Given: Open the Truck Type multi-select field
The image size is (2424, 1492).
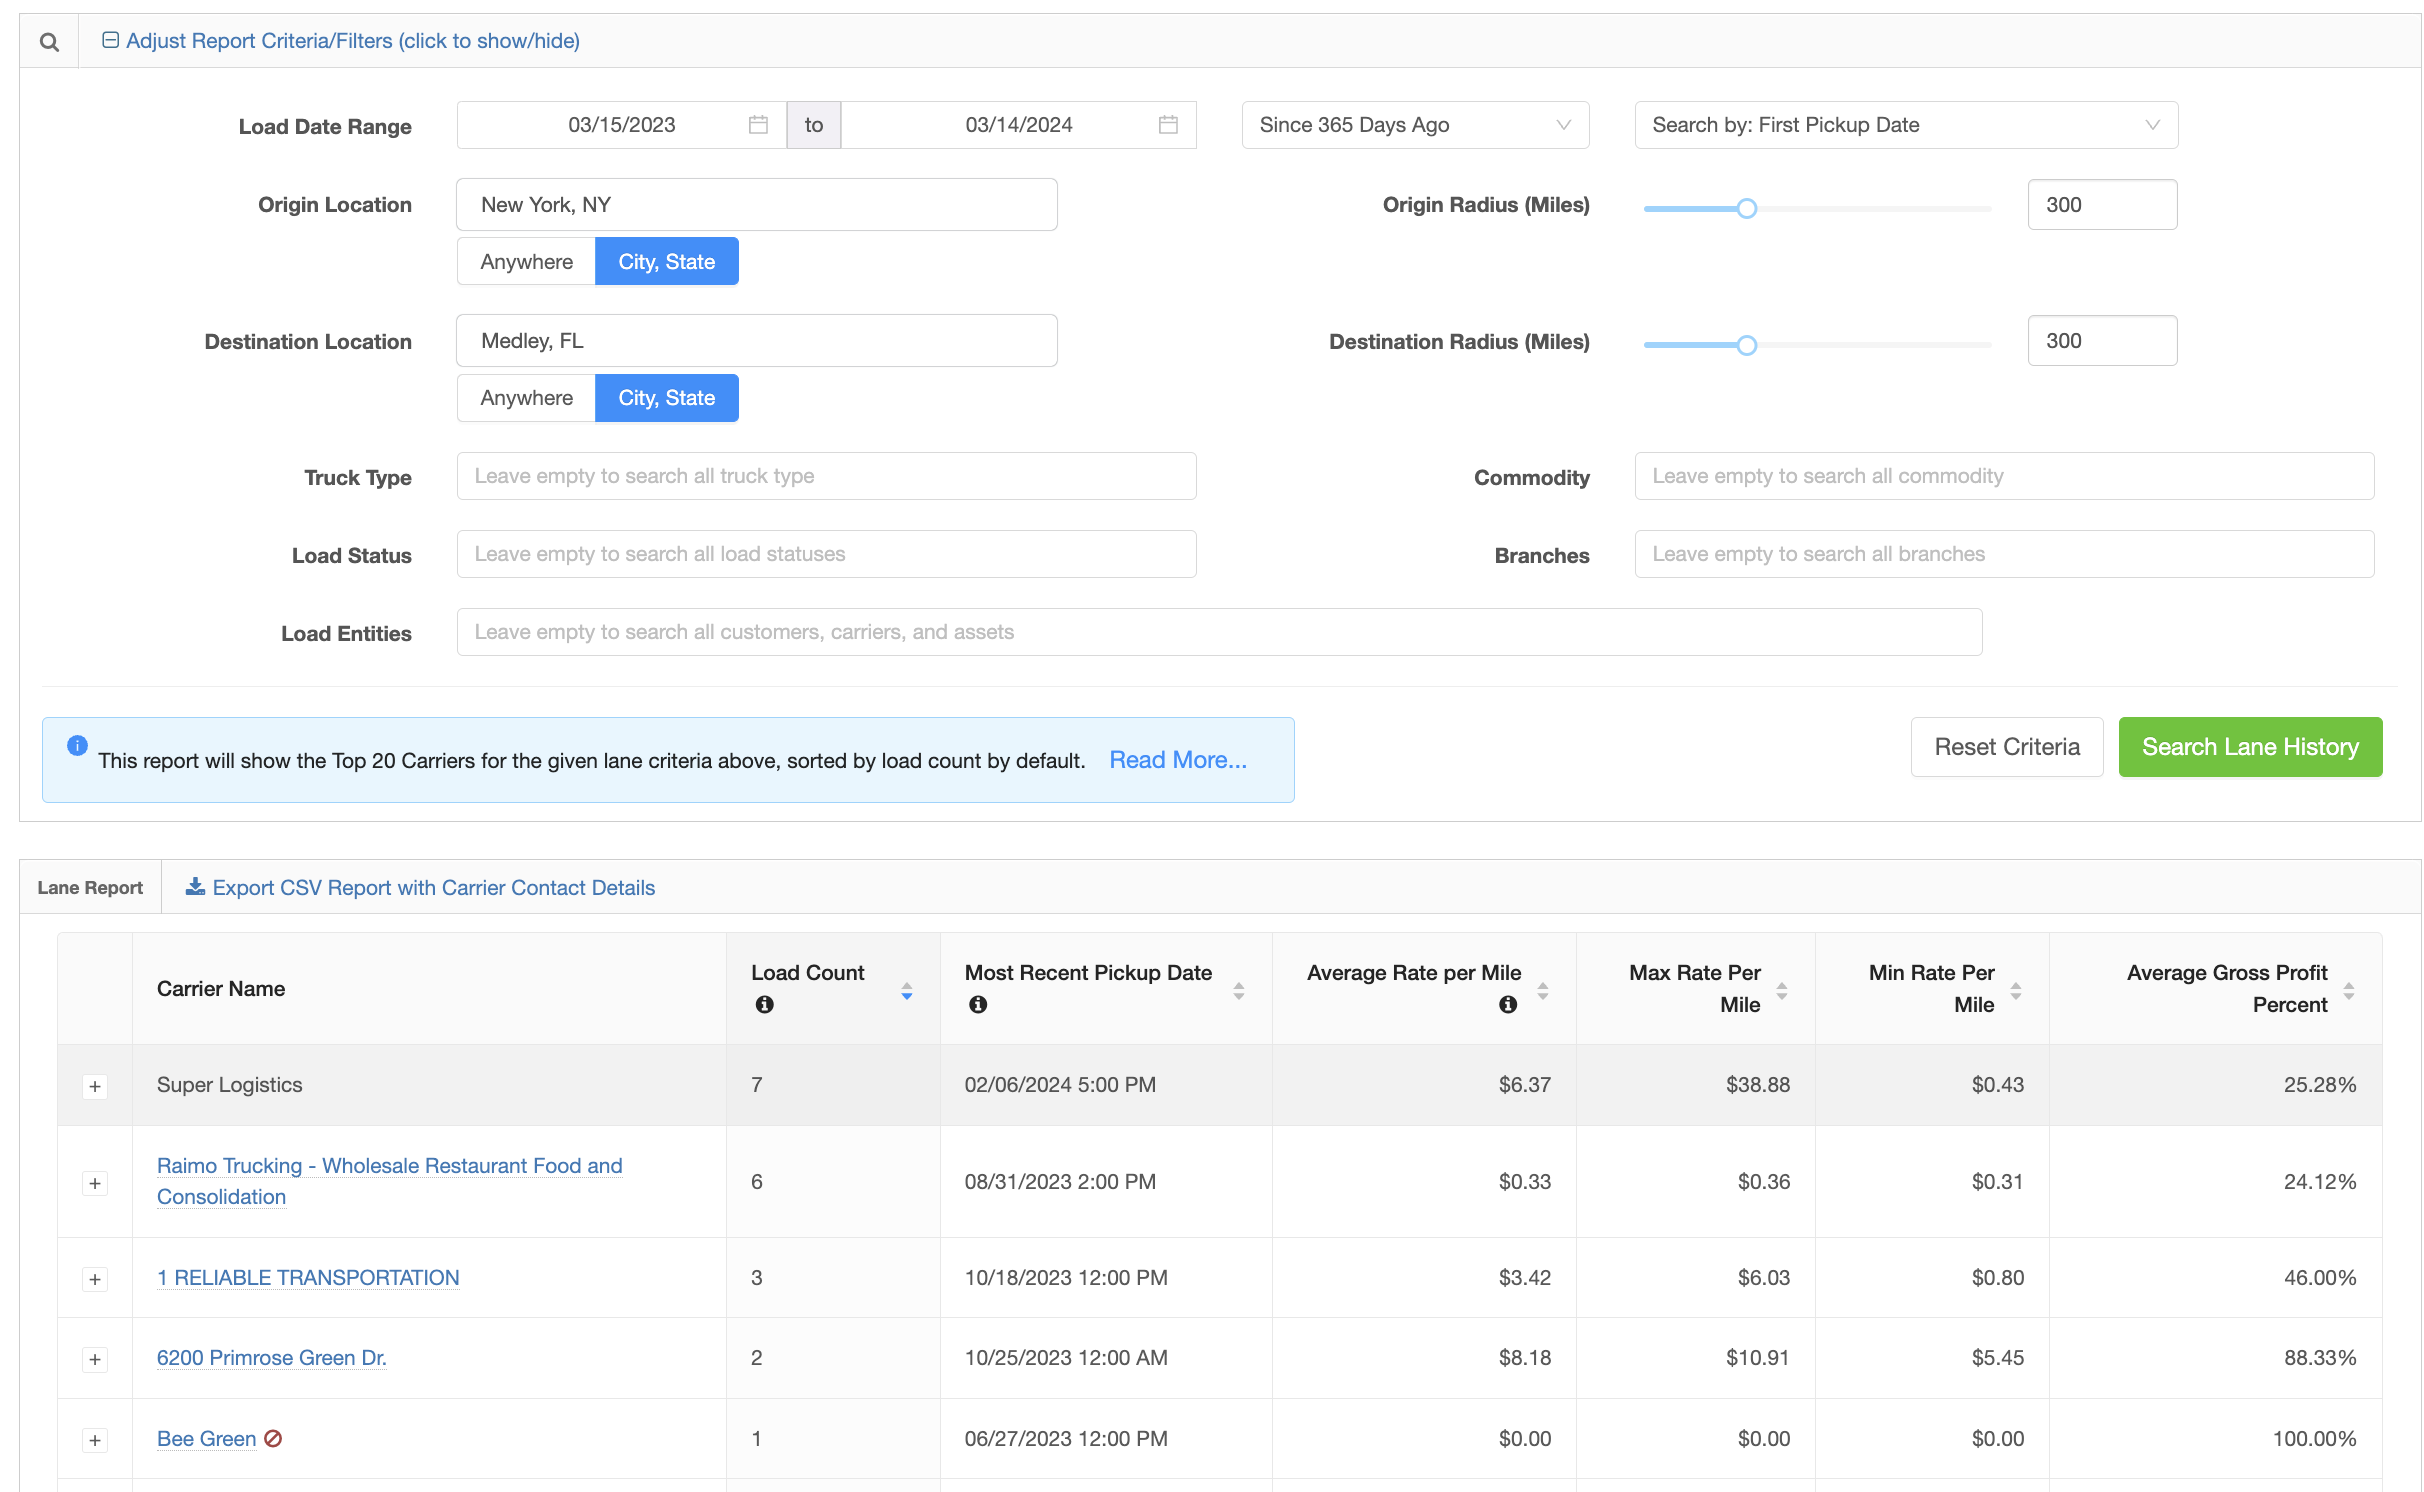Looking at the screenshot, I should [x=826, y=476].
